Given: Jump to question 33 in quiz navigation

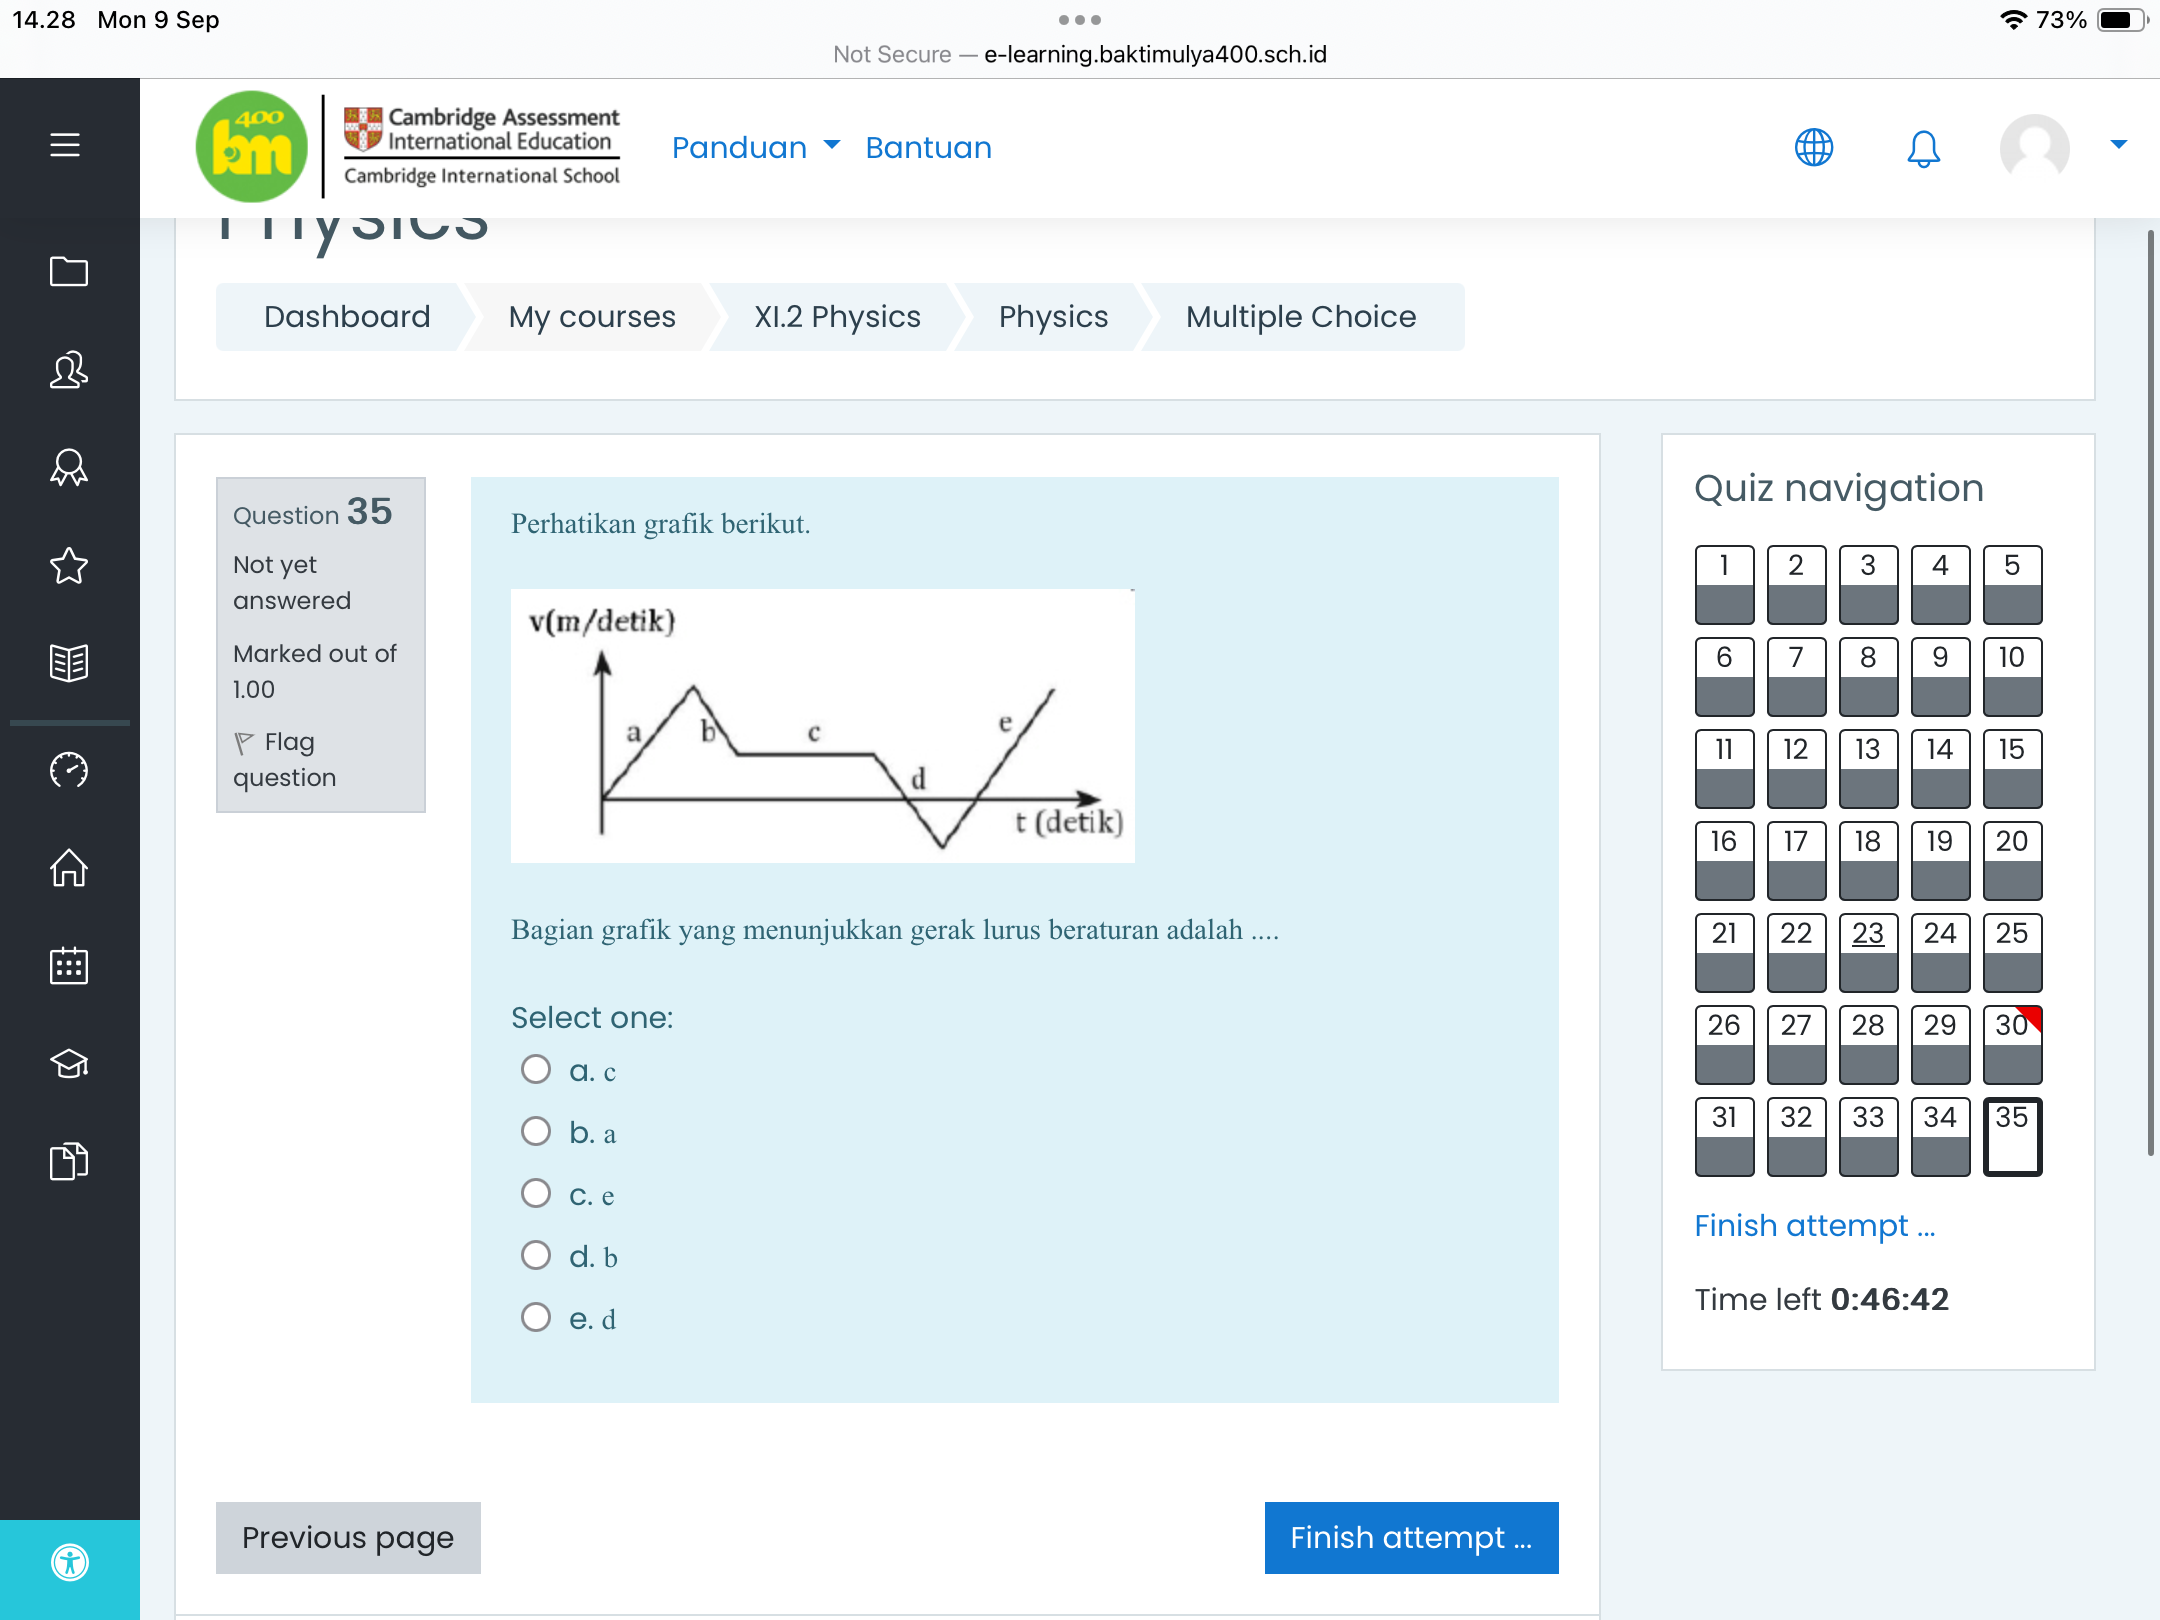Looking at the screenshot, I should [1868, 1136].
